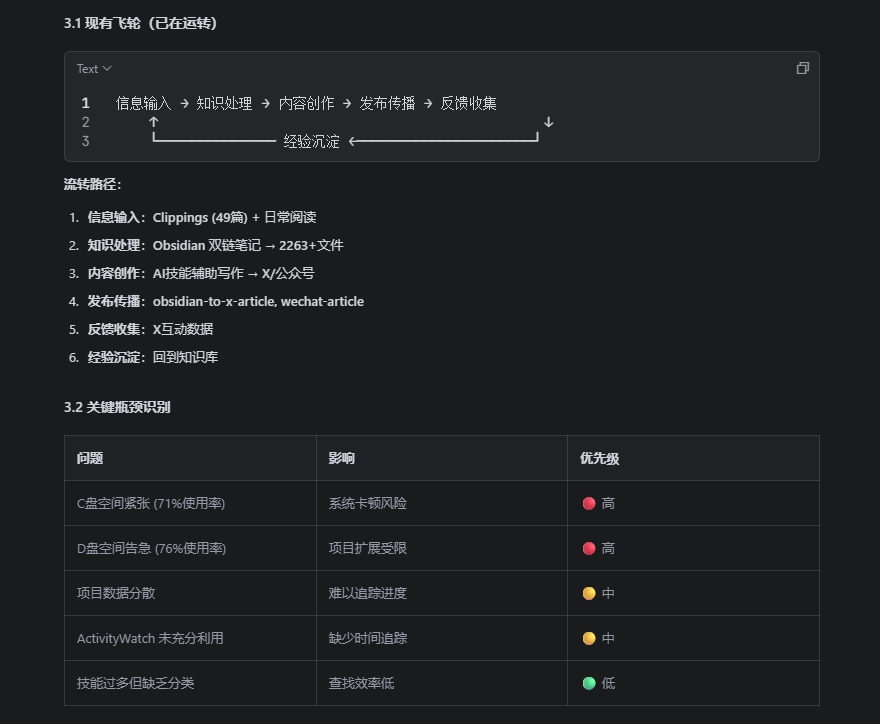The width and height of the screenshot is (880, 724).
Task: Click 反馈收集 in the code block
Action: 469,103
